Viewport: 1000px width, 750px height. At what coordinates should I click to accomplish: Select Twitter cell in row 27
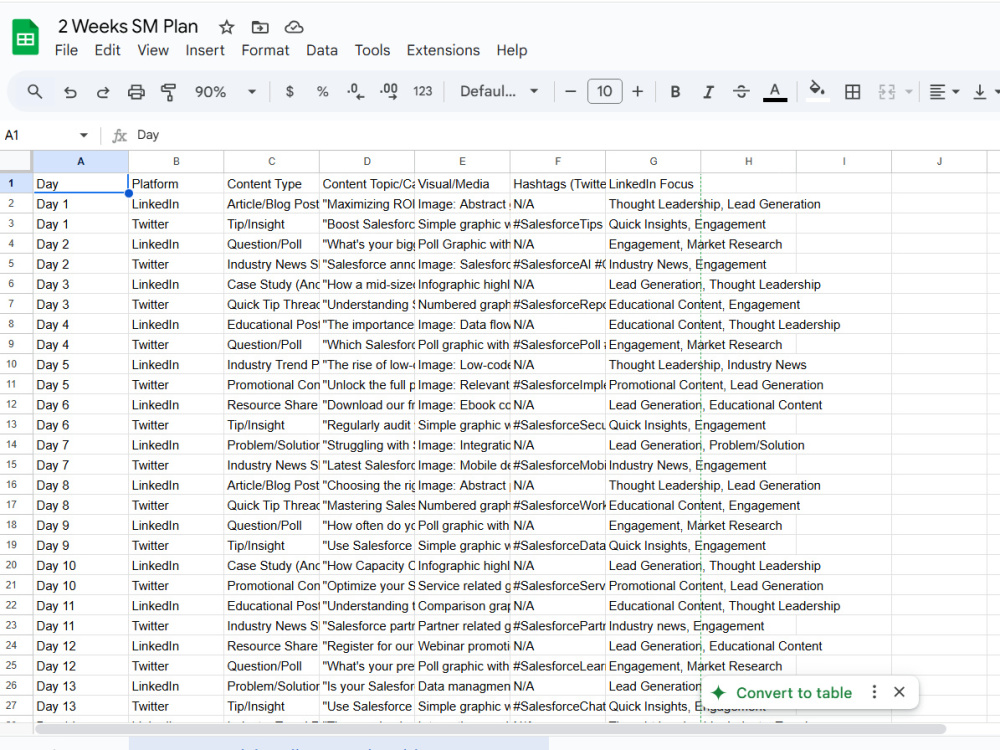176,706
